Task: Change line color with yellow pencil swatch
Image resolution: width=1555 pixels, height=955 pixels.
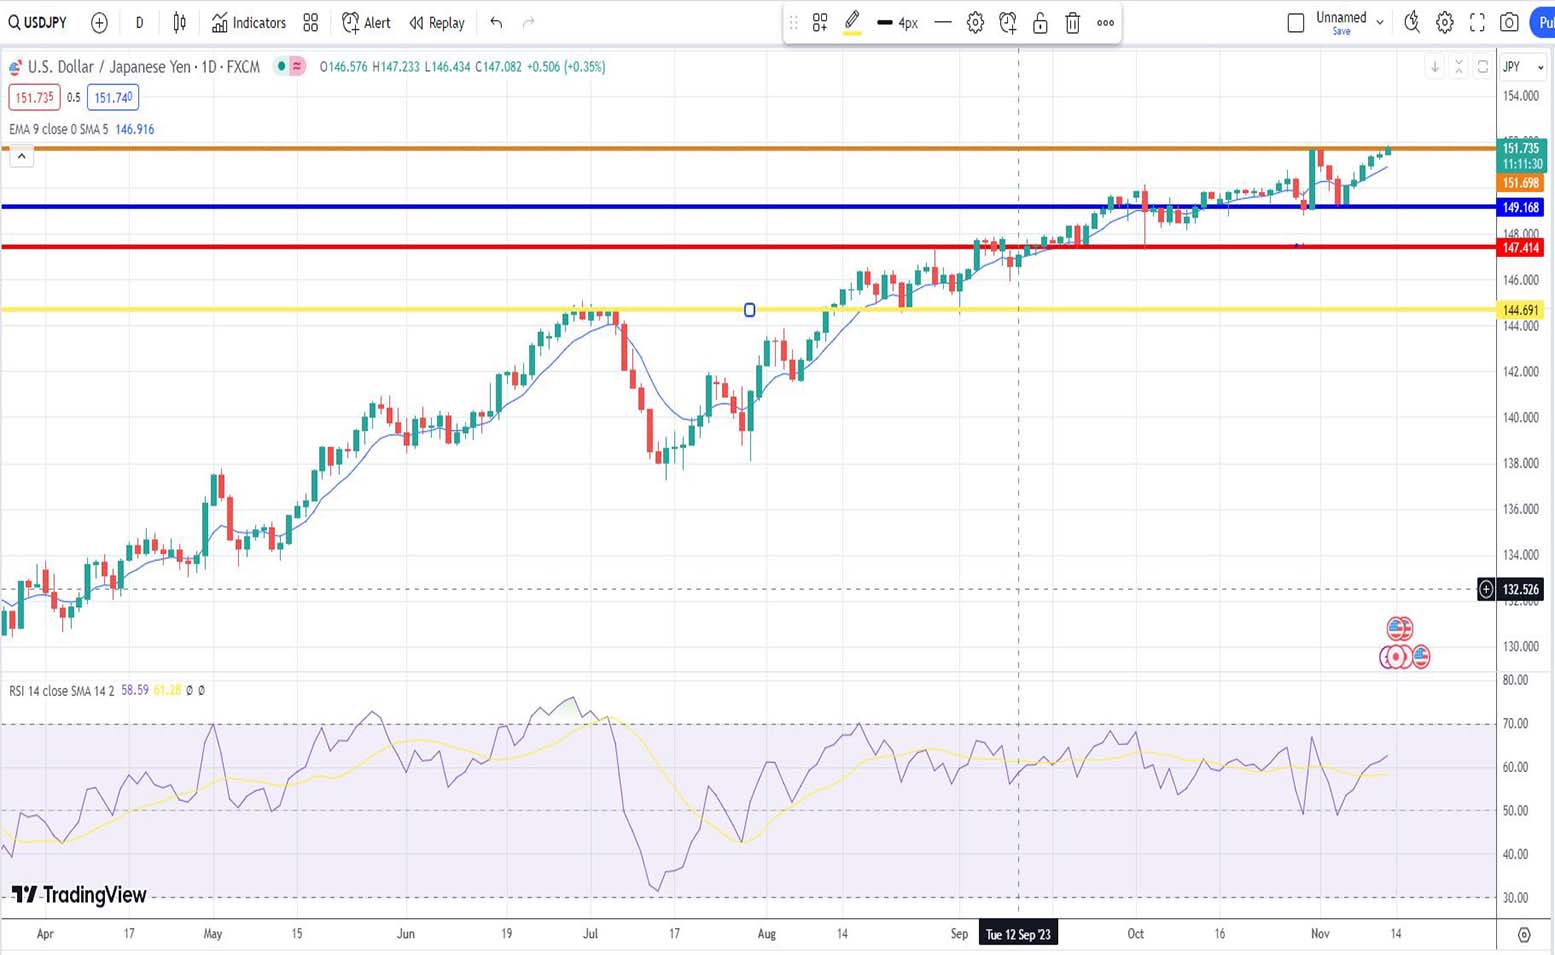Action: coord(852,22)
